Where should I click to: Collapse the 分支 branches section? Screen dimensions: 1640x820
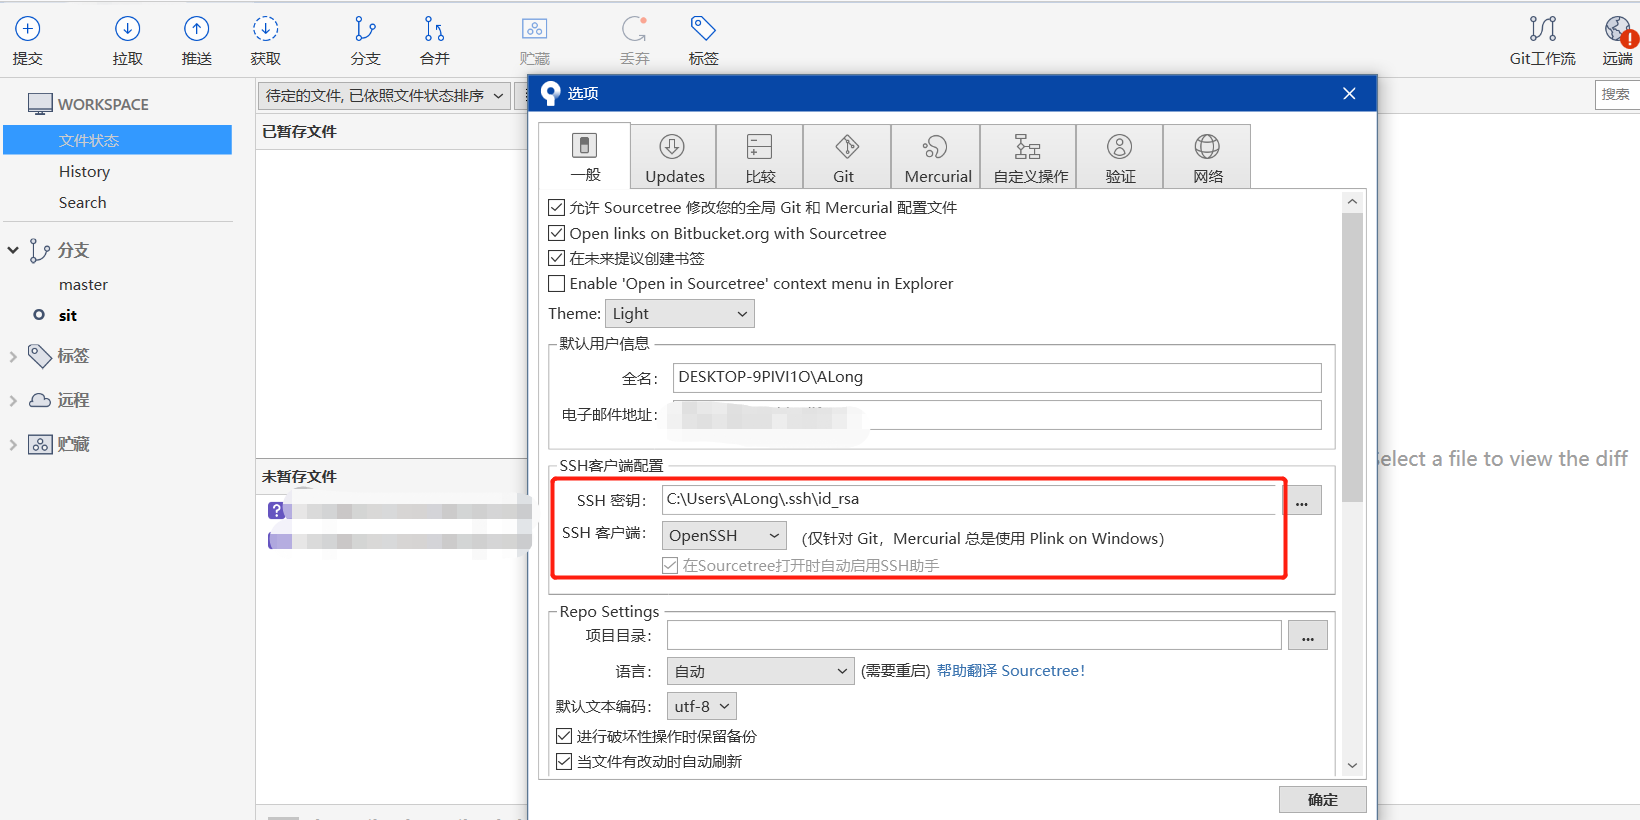(x=13, y=250)
